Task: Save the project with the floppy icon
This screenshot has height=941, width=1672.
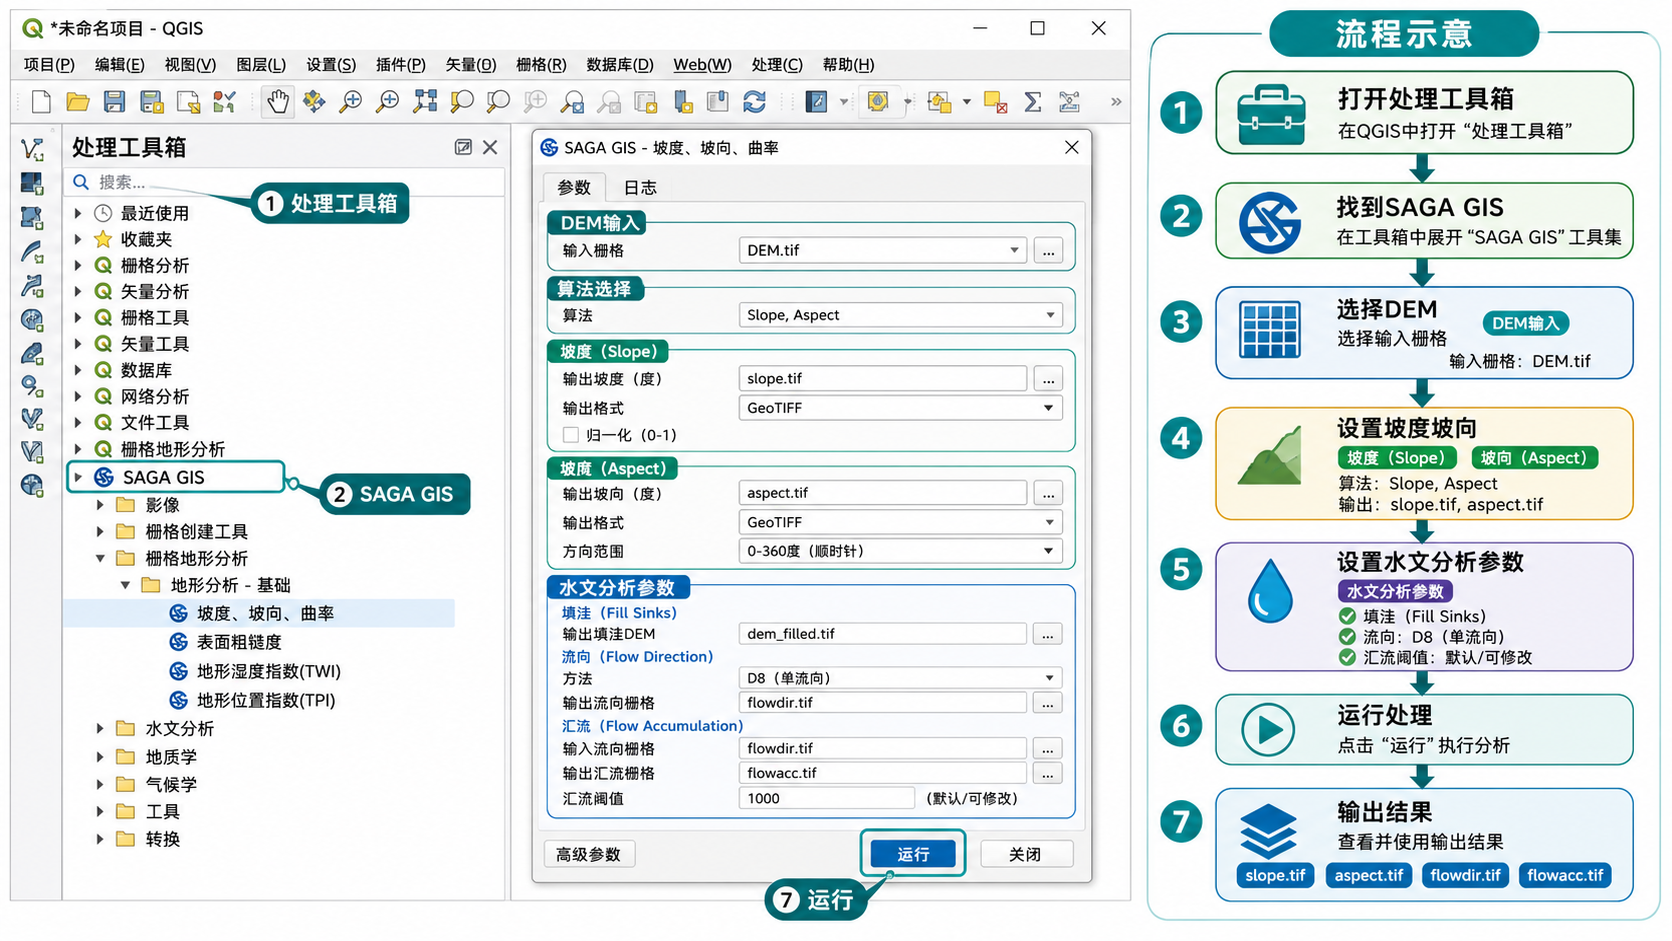Action: tap(114, 101)
